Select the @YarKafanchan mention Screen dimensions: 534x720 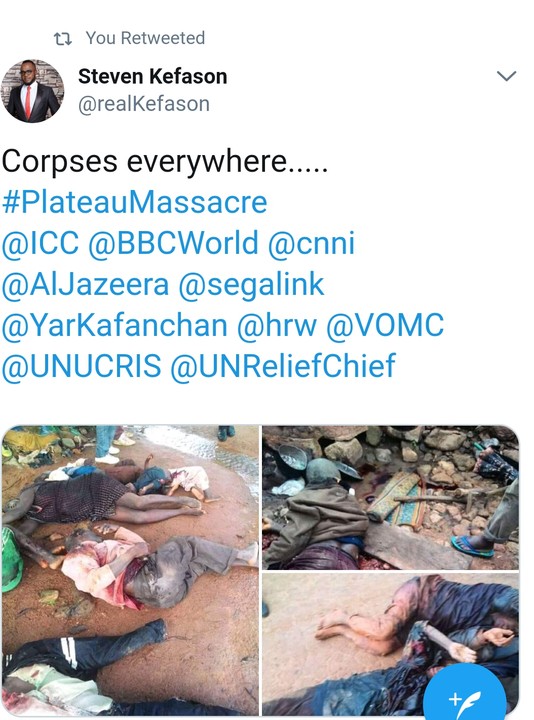115,325
